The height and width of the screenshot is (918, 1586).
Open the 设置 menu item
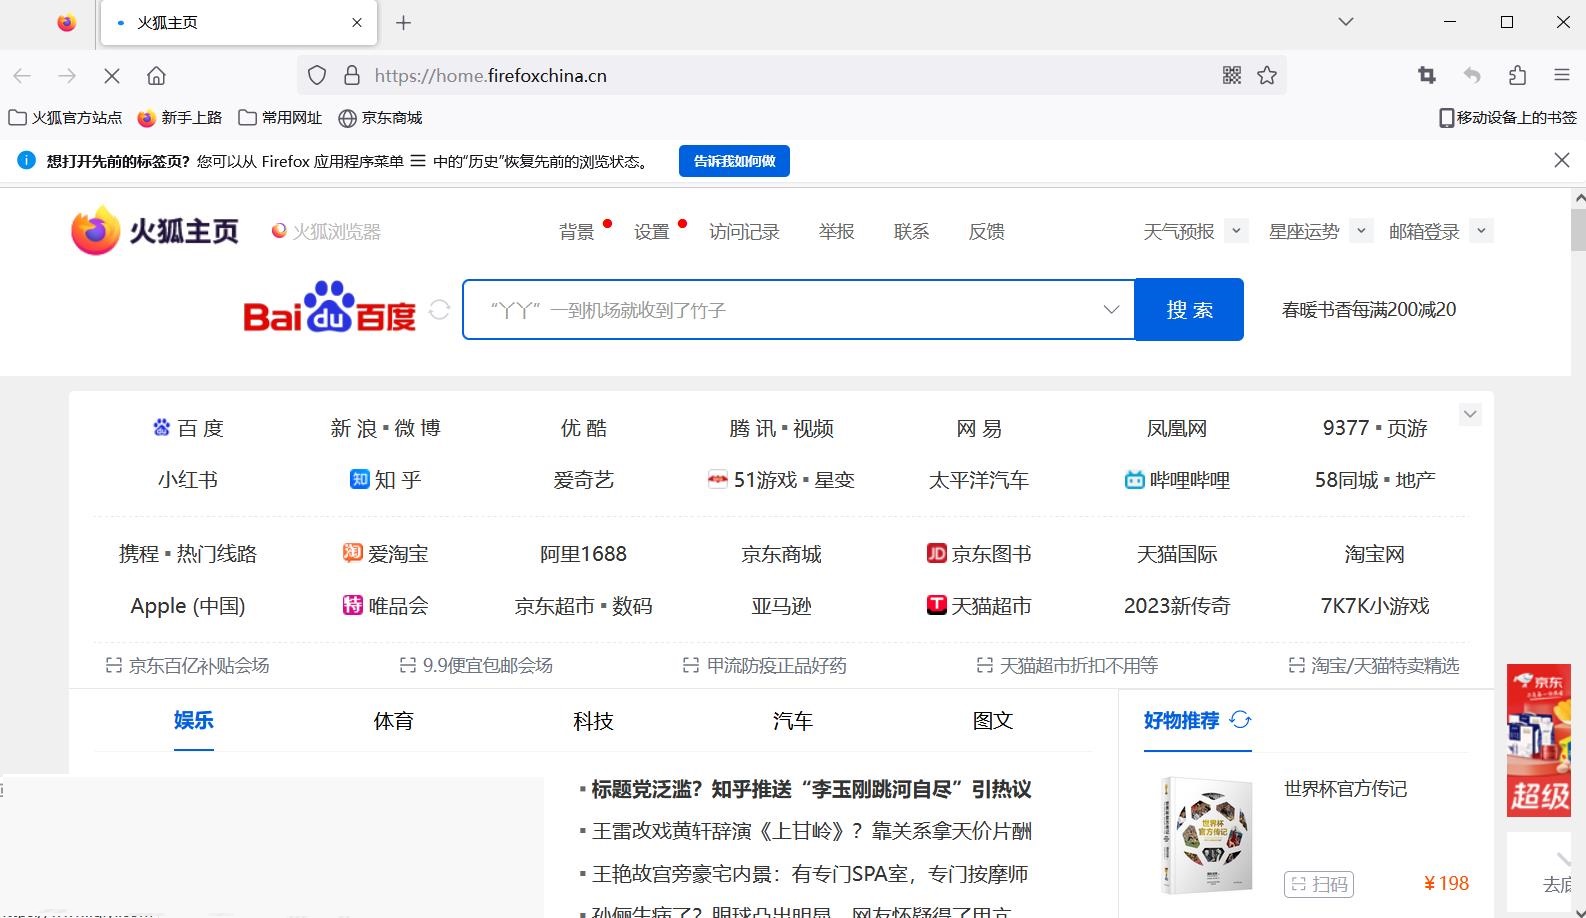(652, 232)
